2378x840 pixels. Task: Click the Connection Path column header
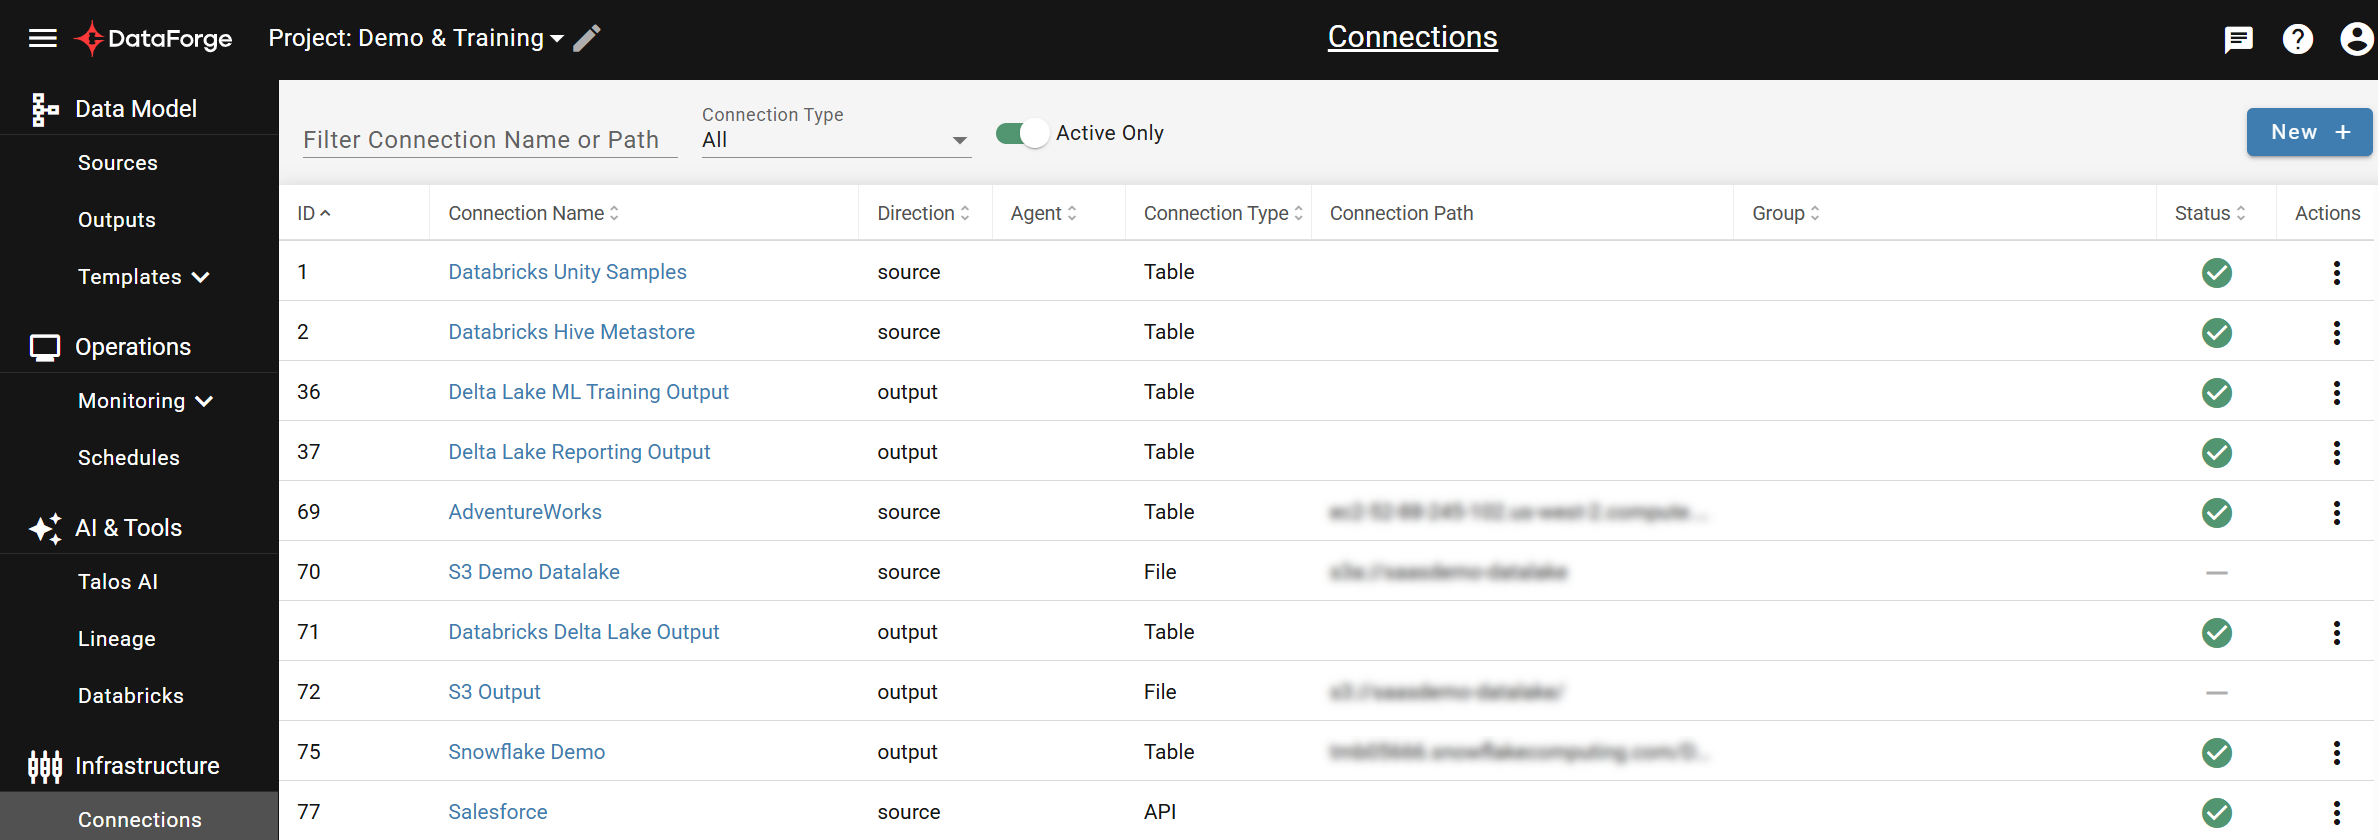click(x=1401, y=213)
